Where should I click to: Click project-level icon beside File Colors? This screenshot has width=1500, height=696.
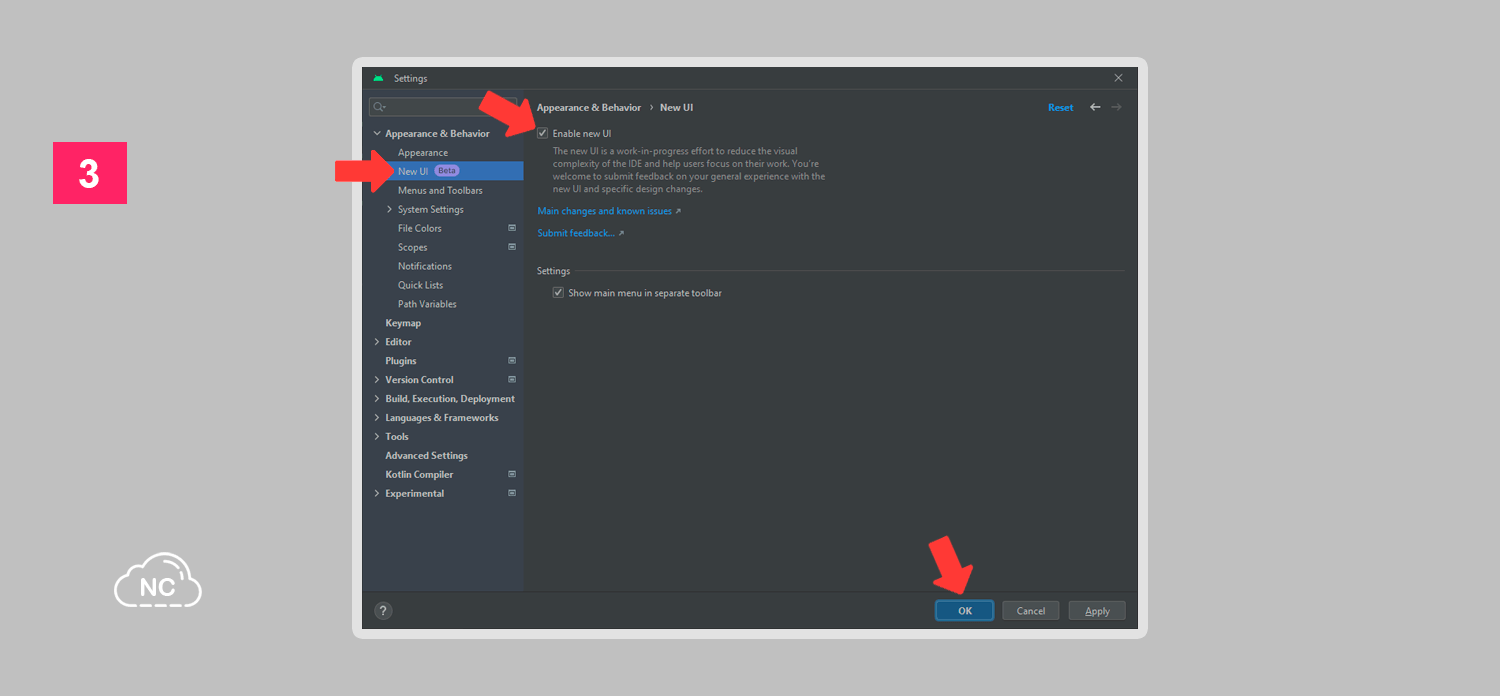coord(512,228)
